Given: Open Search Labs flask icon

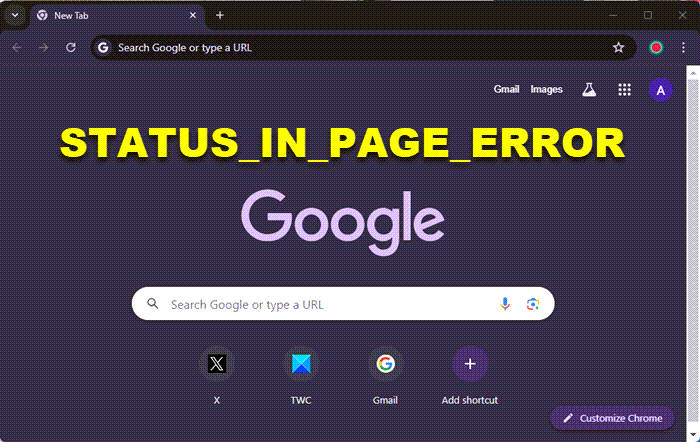Looking at the screenshot, I should [589, 90].
